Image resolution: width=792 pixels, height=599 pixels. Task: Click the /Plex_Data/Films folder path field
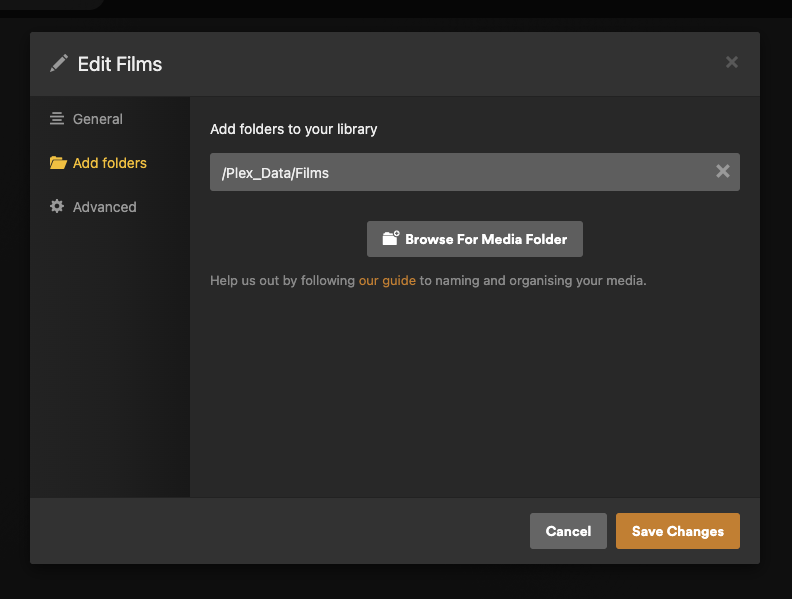pyautogui.click(x=450, y=172)
